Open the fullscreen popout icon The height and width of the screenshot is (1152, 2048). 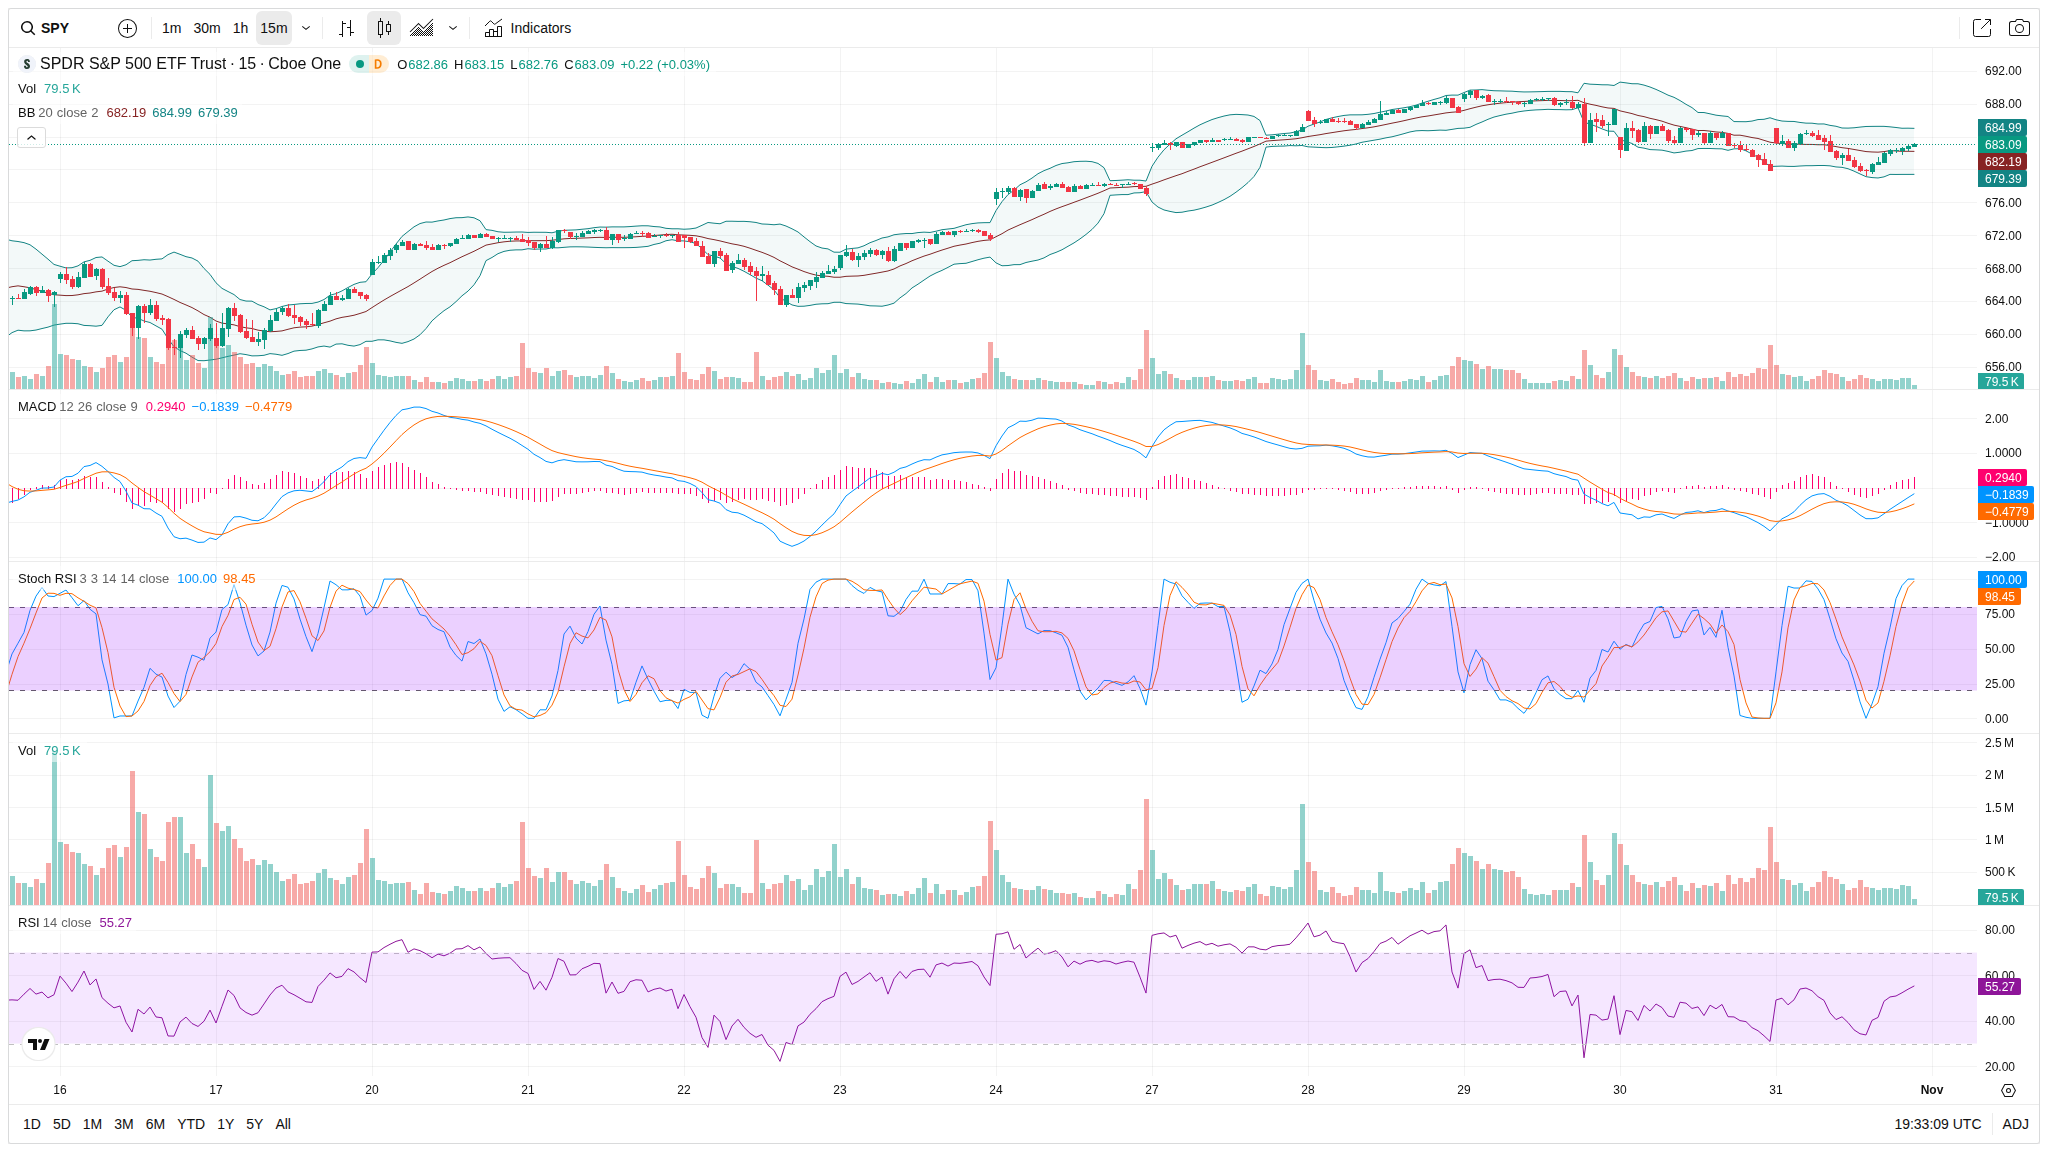1981,28
